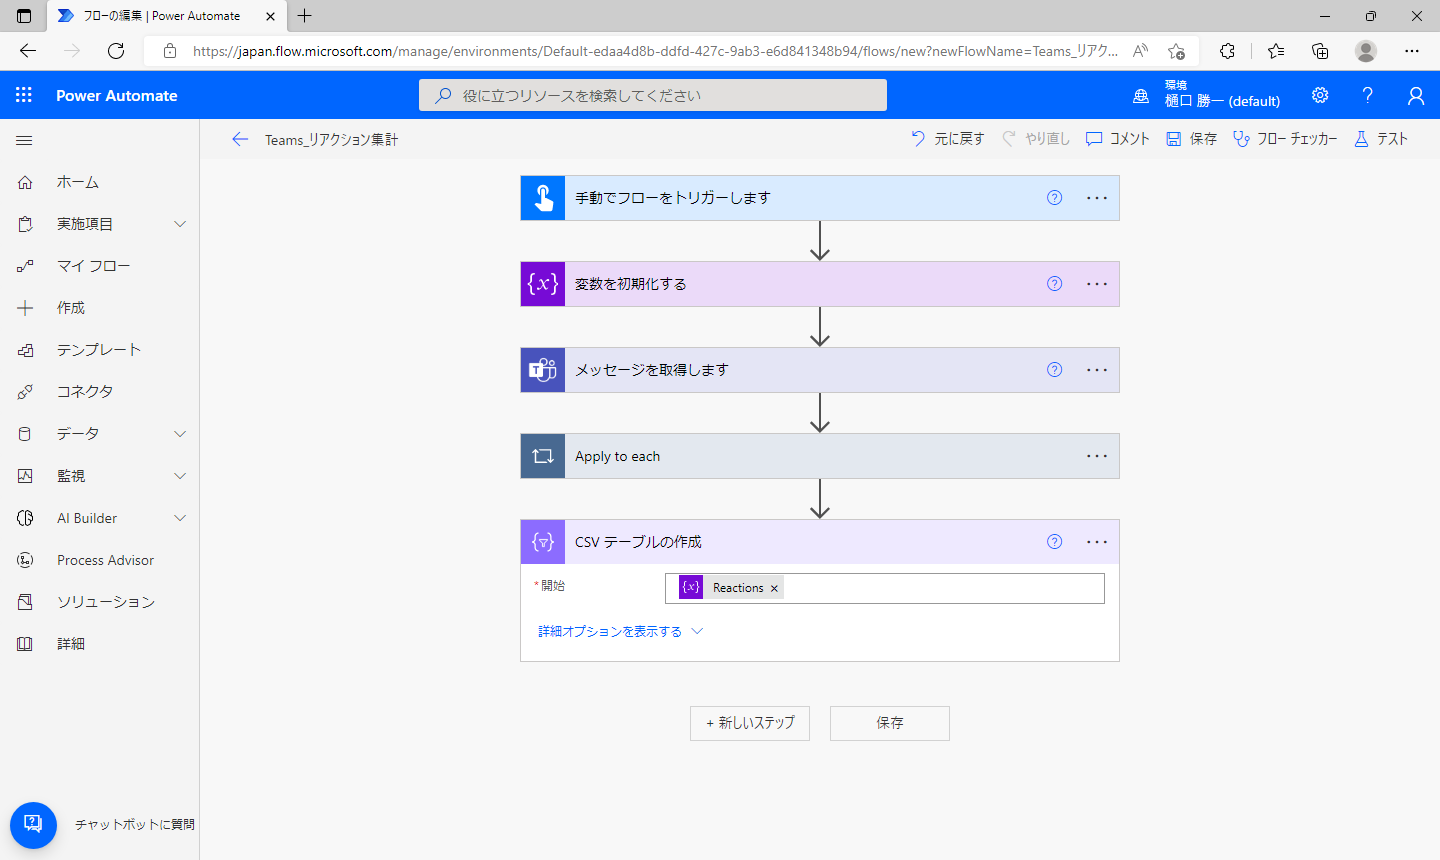Click テスト in toolbar

(1381, 139)
